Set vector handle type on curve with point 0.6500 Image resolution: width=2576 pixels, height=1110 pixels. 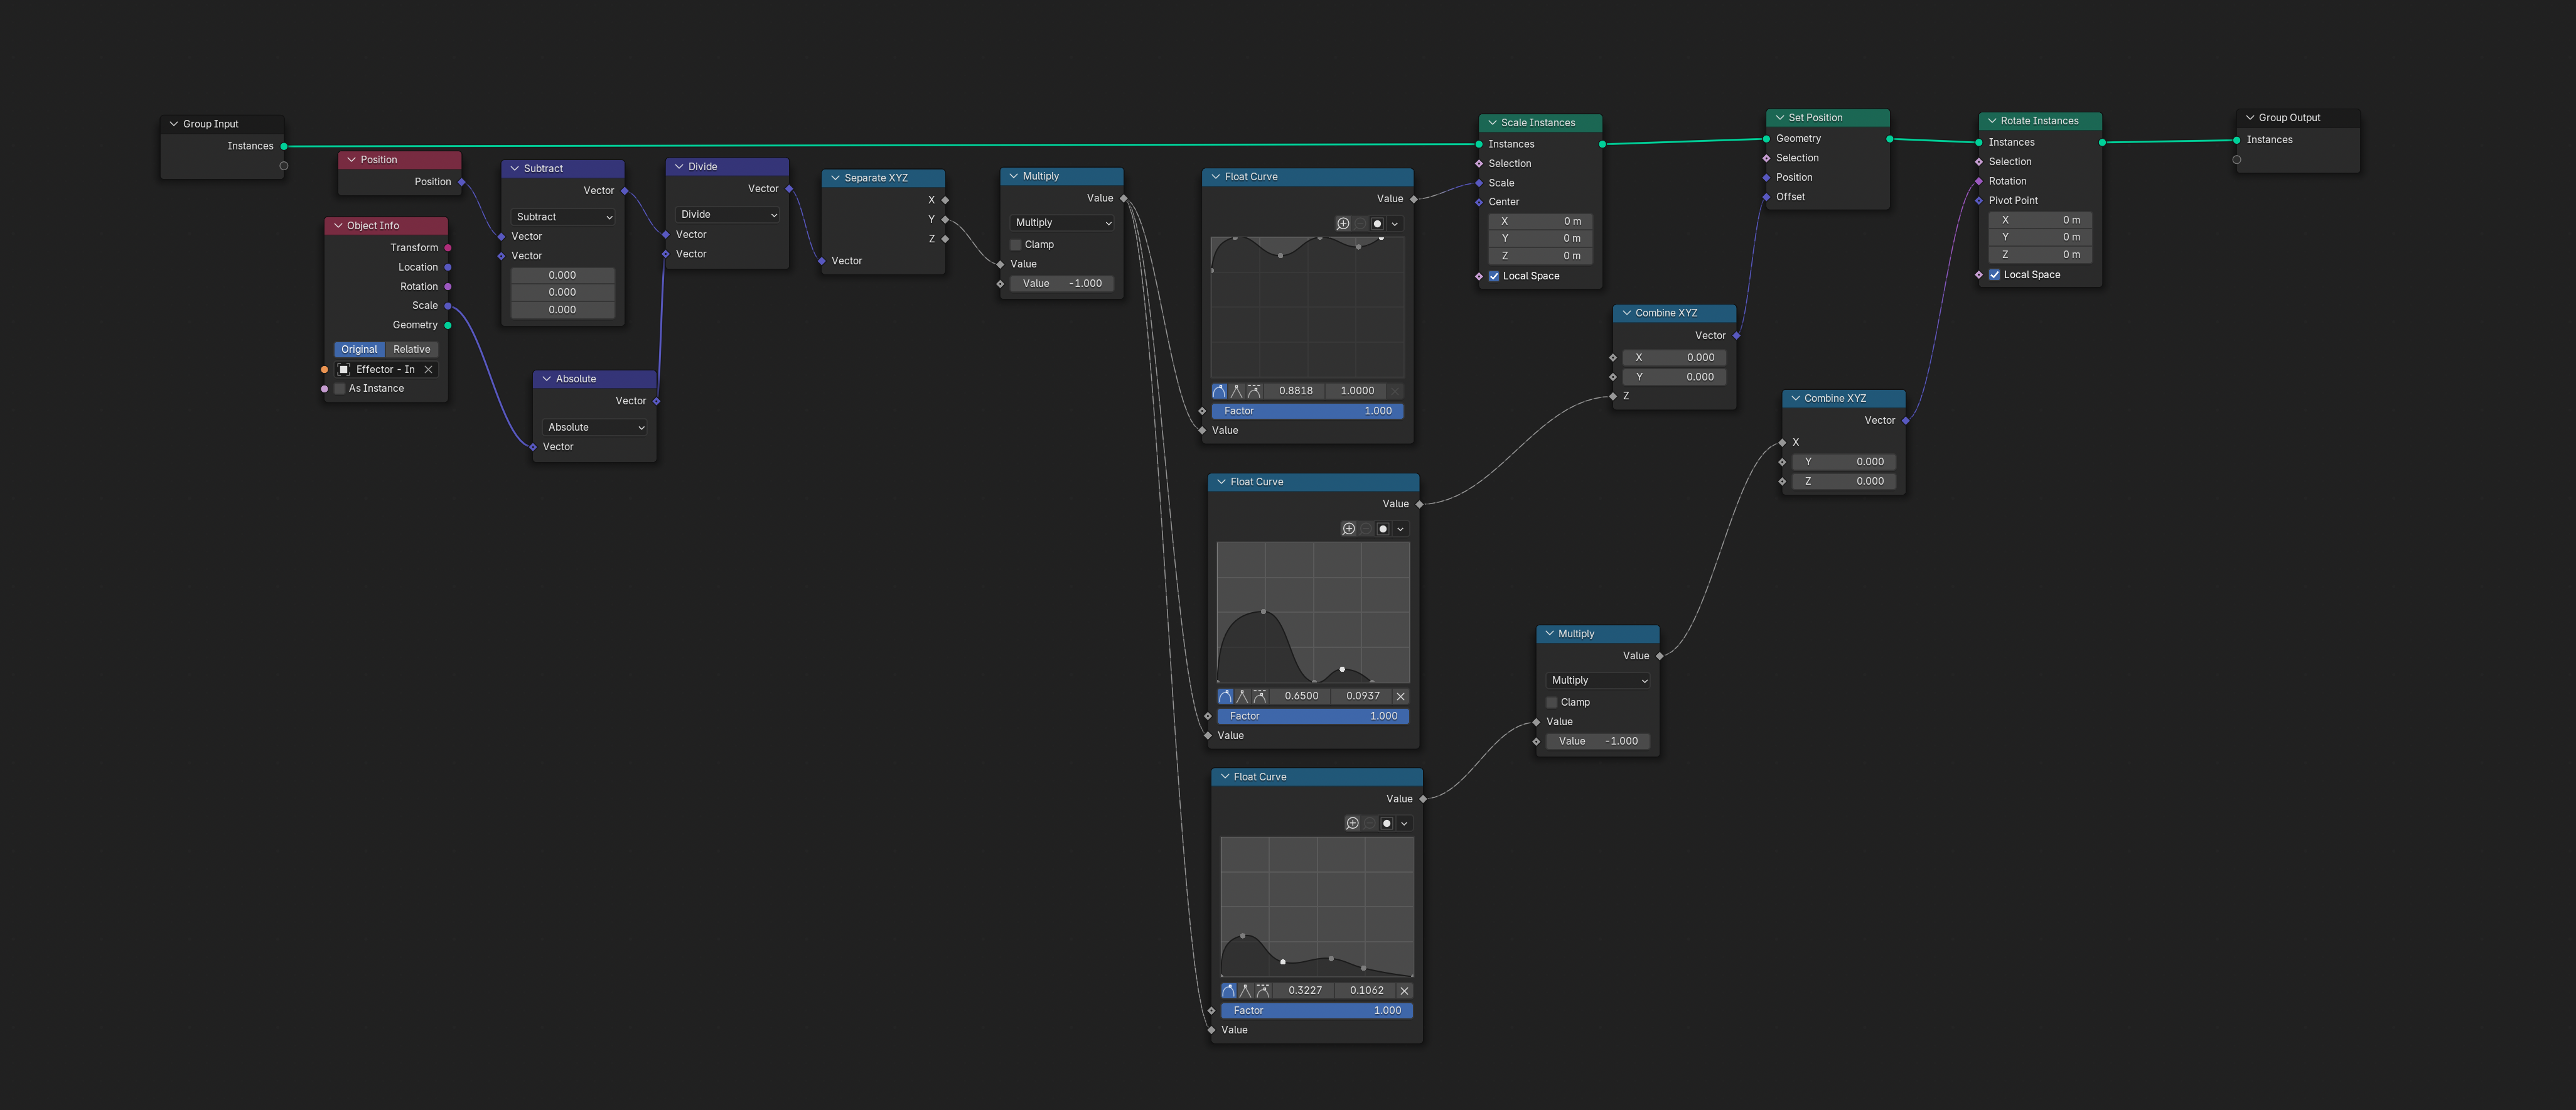[1243, 696]
